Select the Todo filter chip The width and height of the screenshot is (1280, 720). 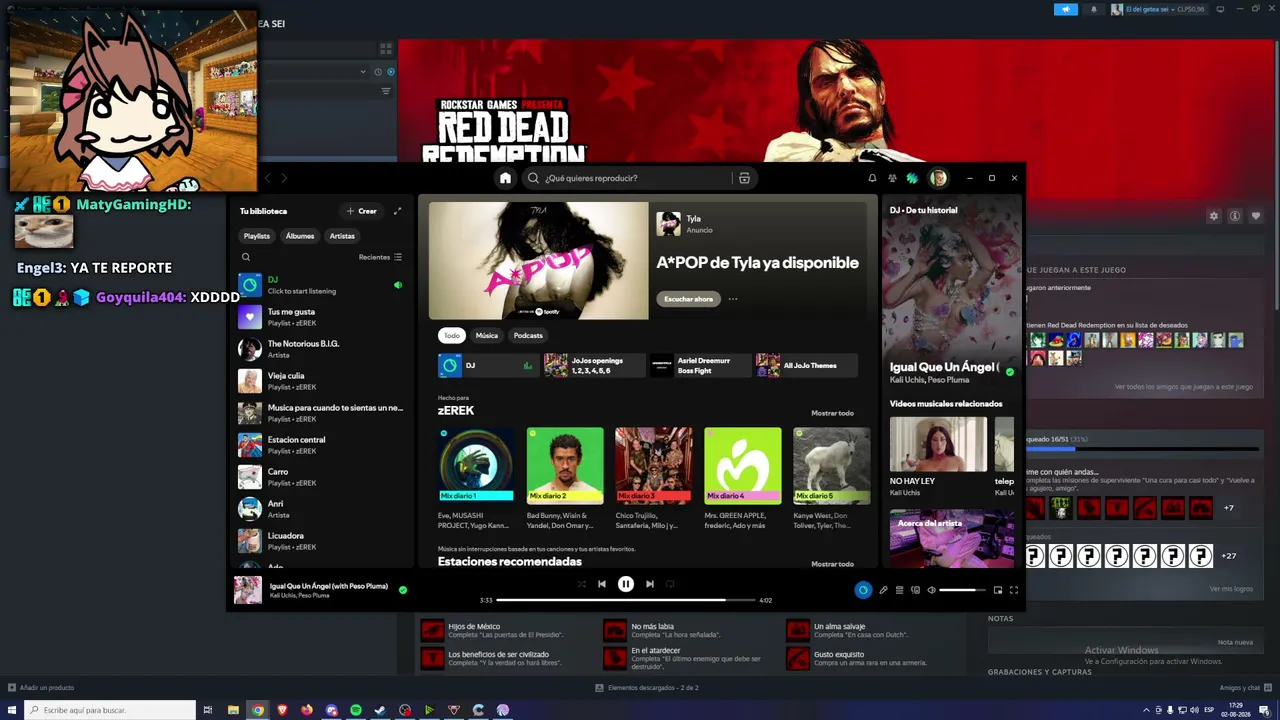(452, 335)
